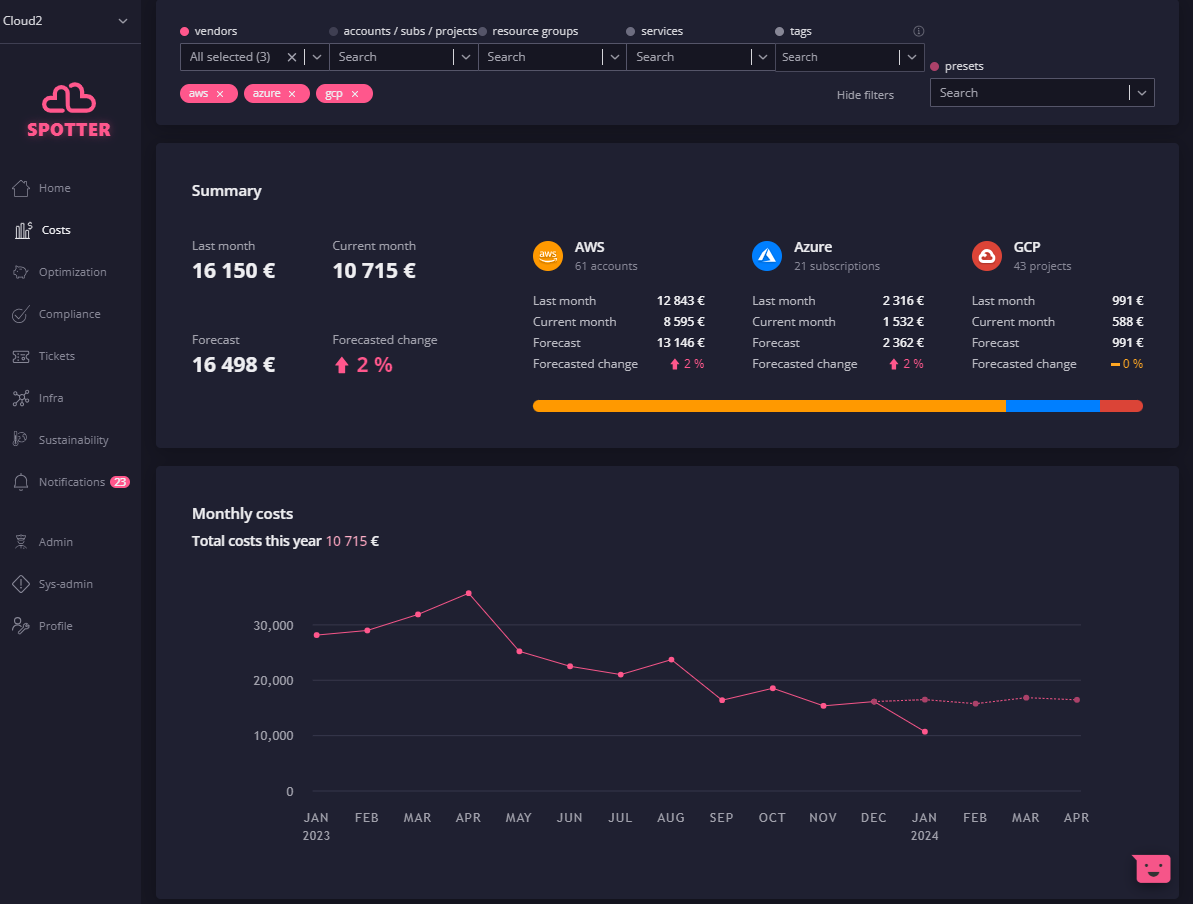Click Hide filters
The width and height of the screenshot is (1193, 904).
coord(865,95)
